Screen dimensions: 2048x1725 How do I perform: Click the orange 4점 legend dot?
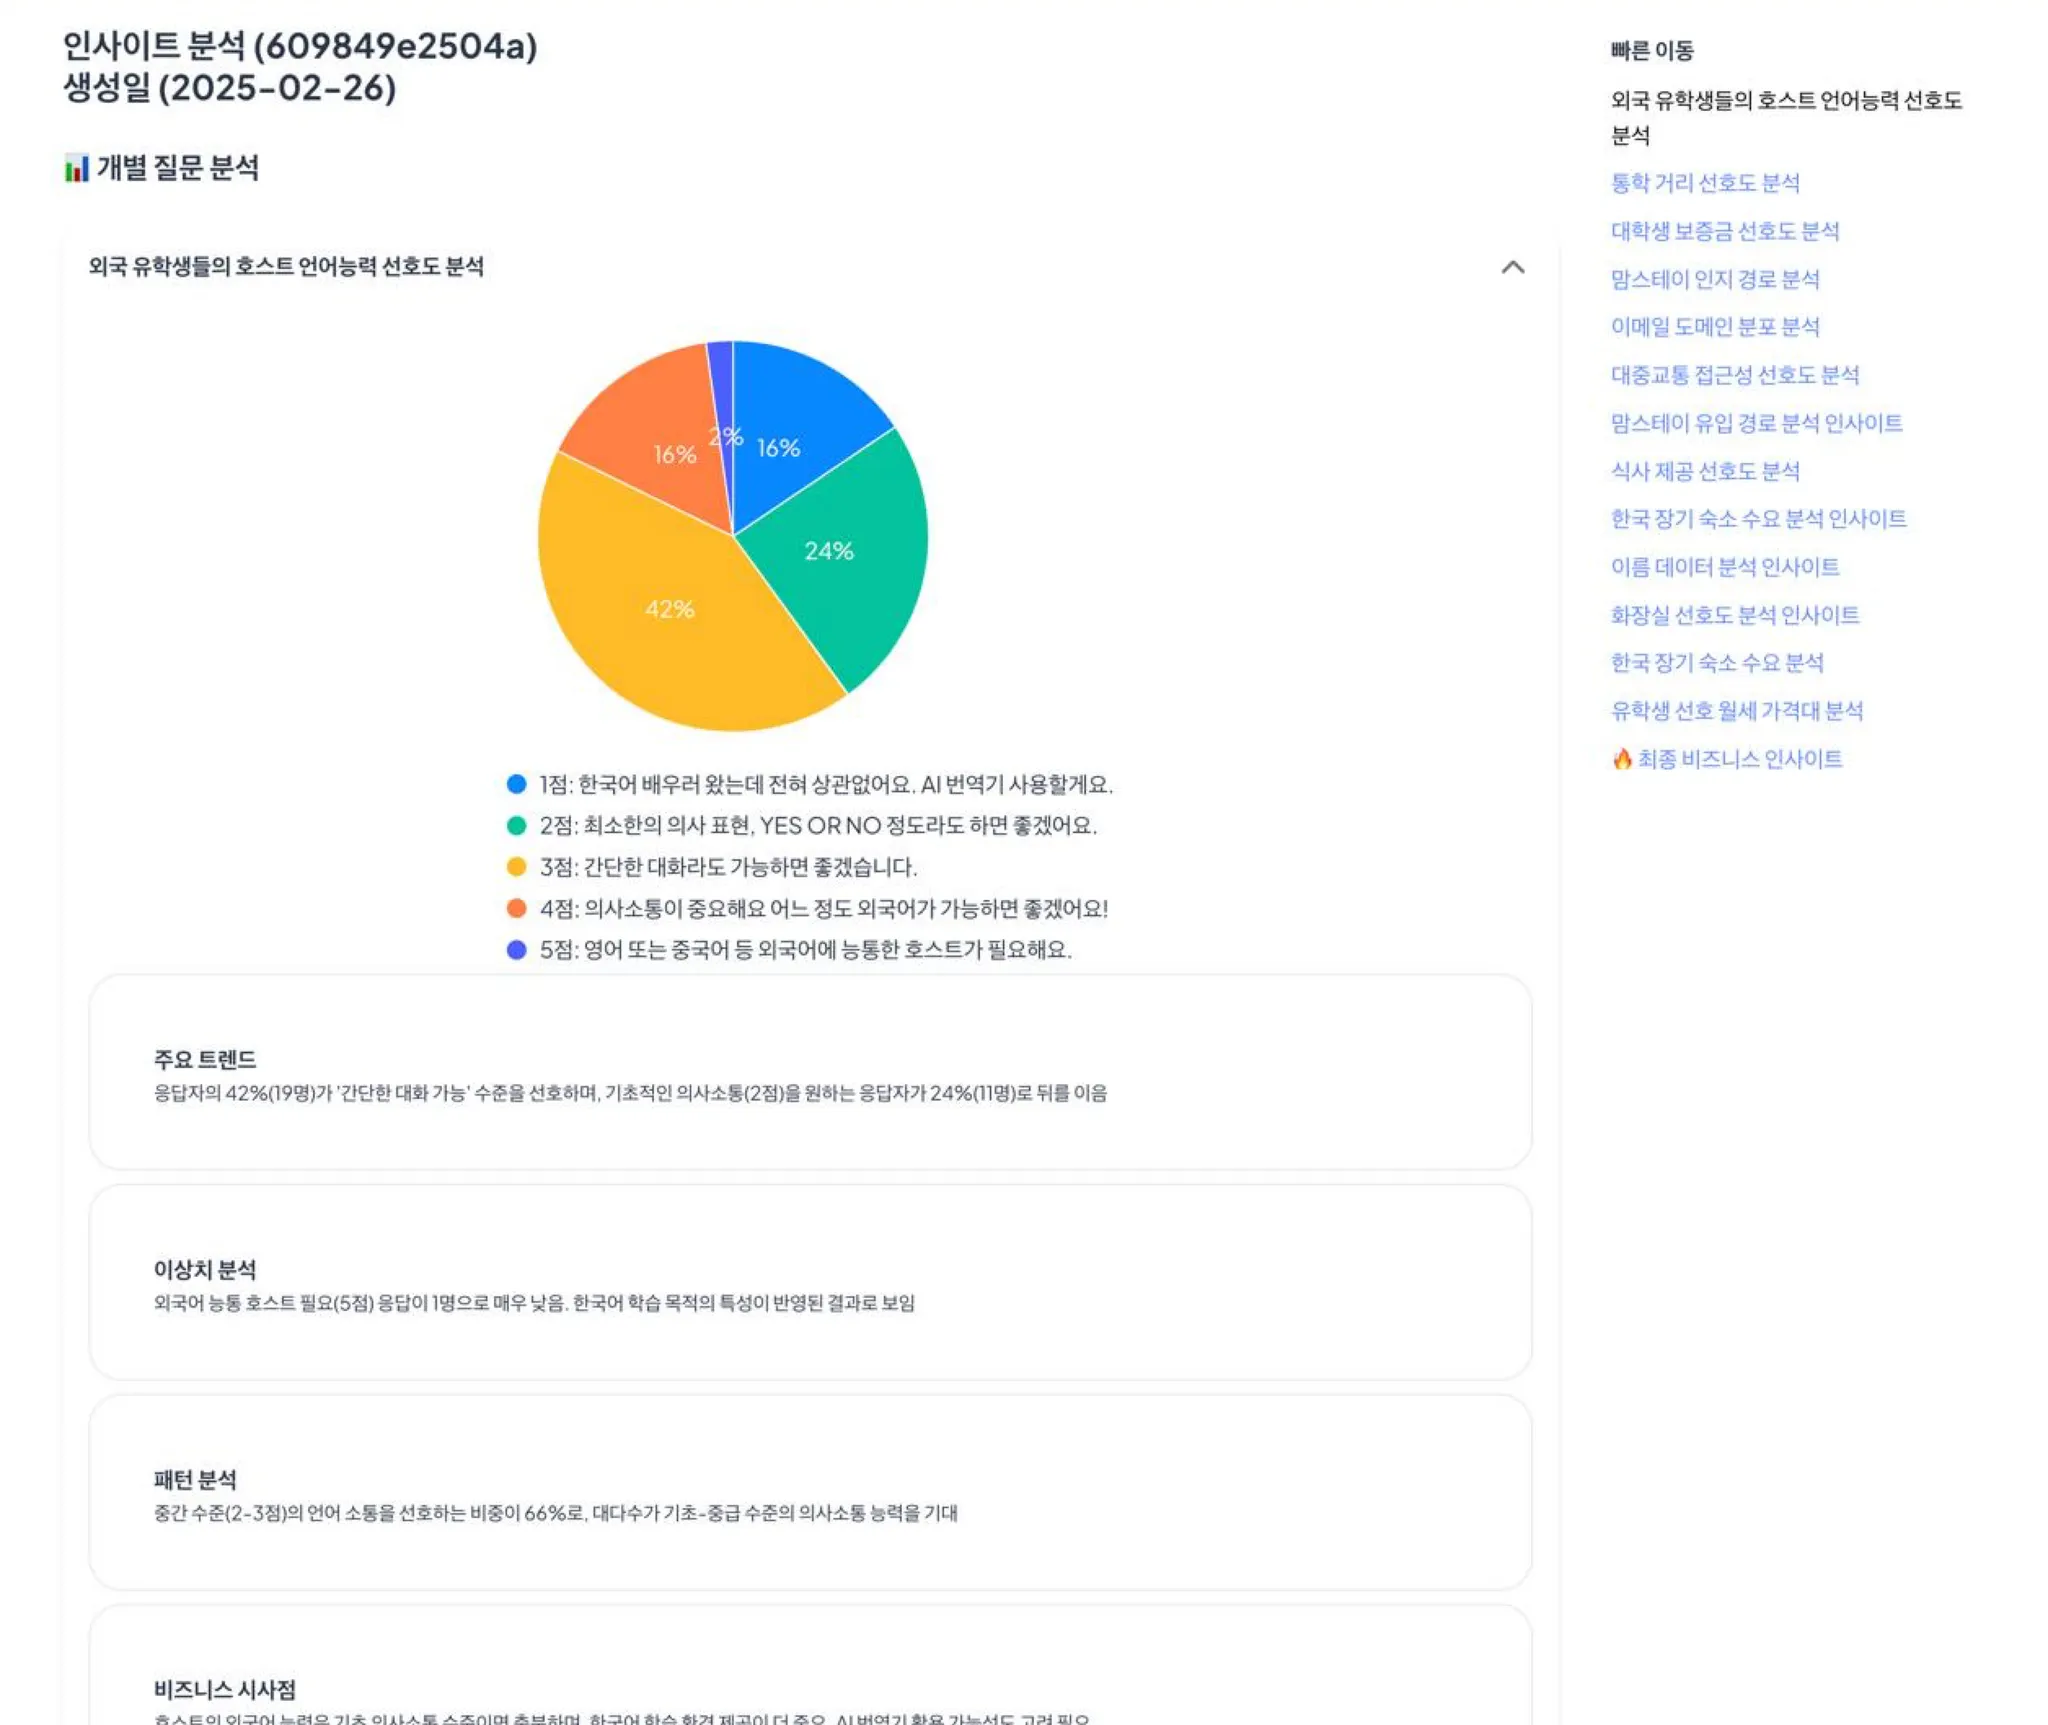[516, 908]
